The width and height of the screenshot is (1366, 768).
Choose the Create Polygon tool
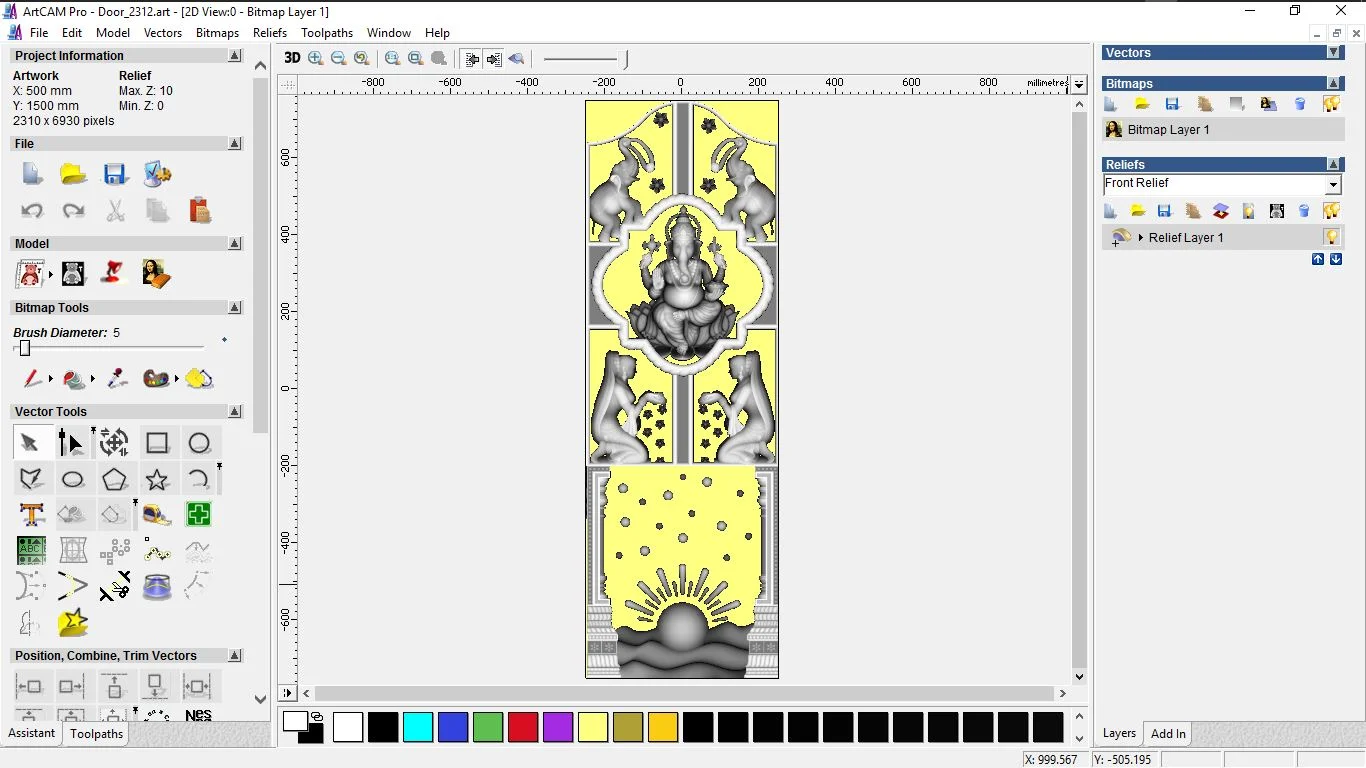114,479
